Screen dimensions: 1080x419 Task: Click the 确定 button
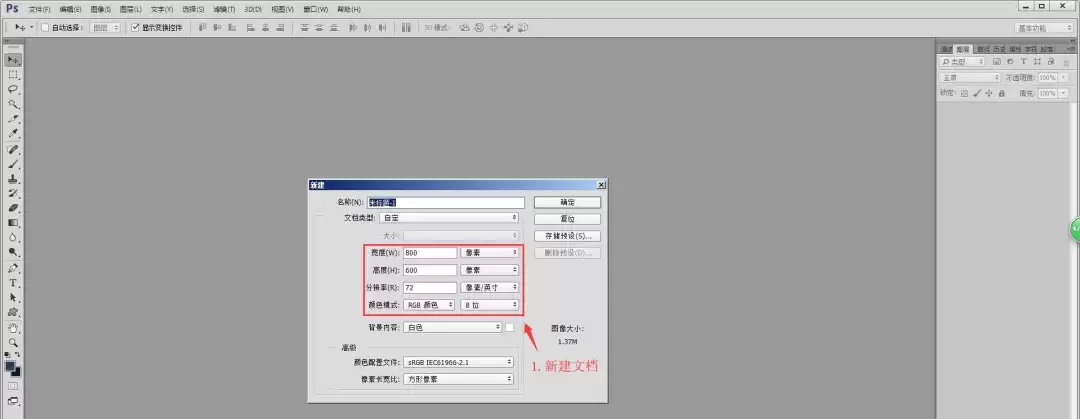coord(568,203)
